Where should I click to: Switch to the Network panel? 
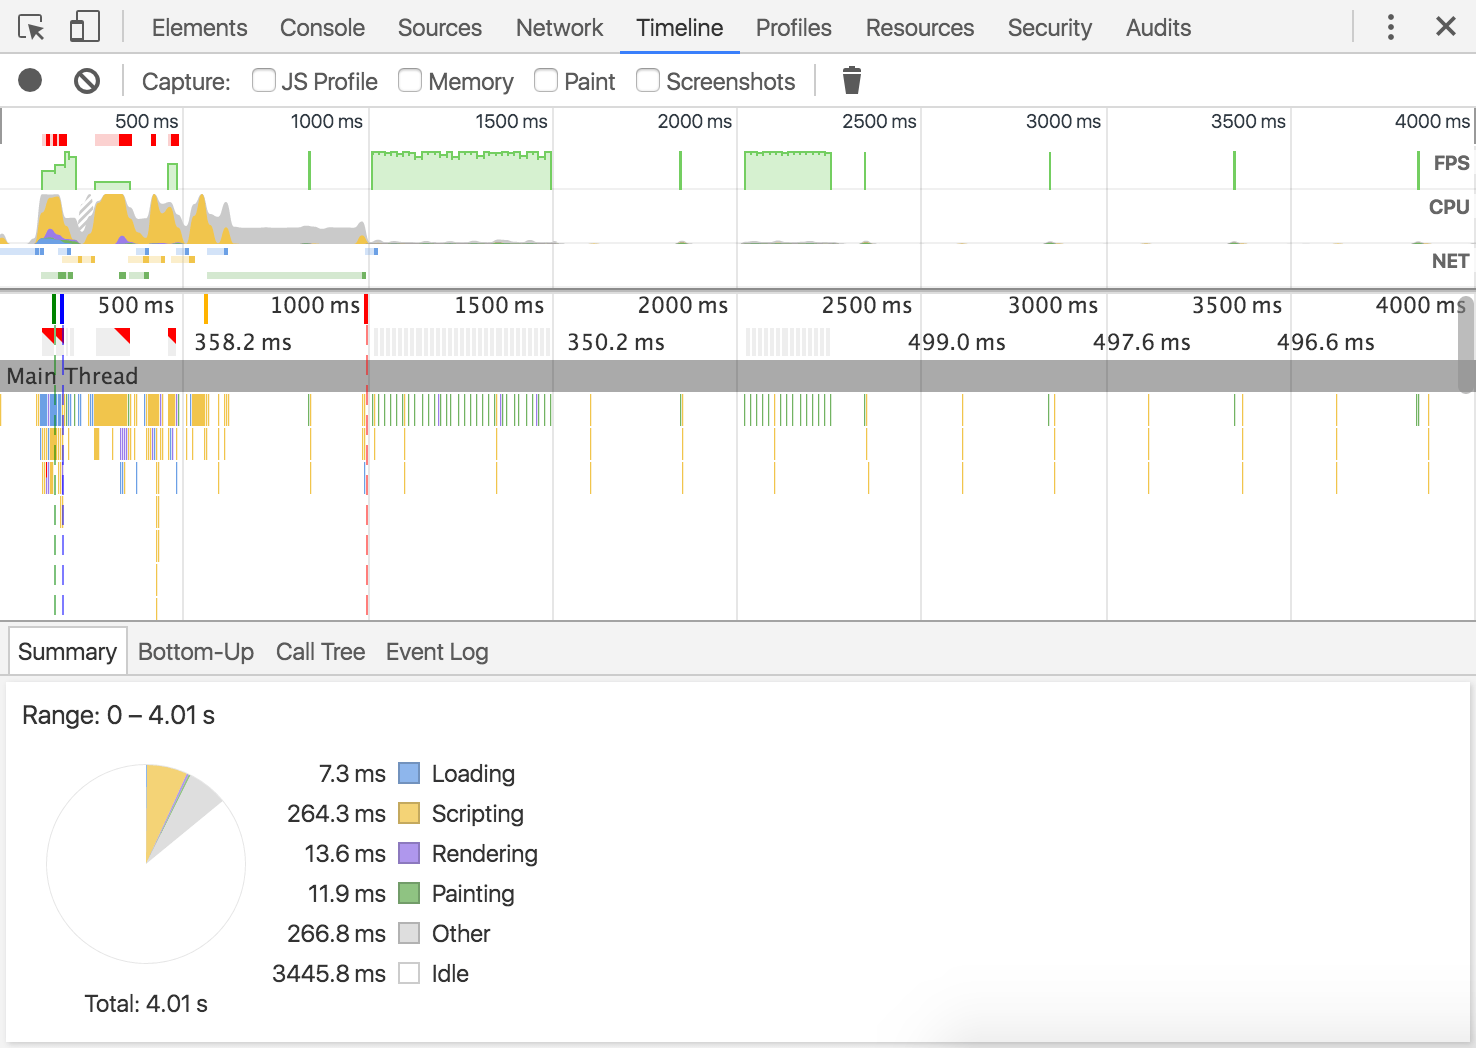point(559,27)
